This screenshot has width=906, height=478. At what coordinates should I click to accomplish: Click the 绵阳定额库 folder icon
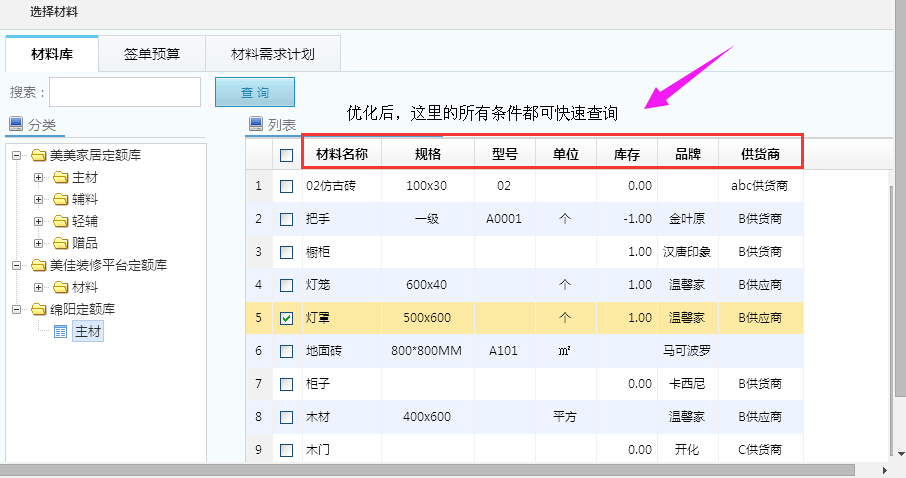39,309
